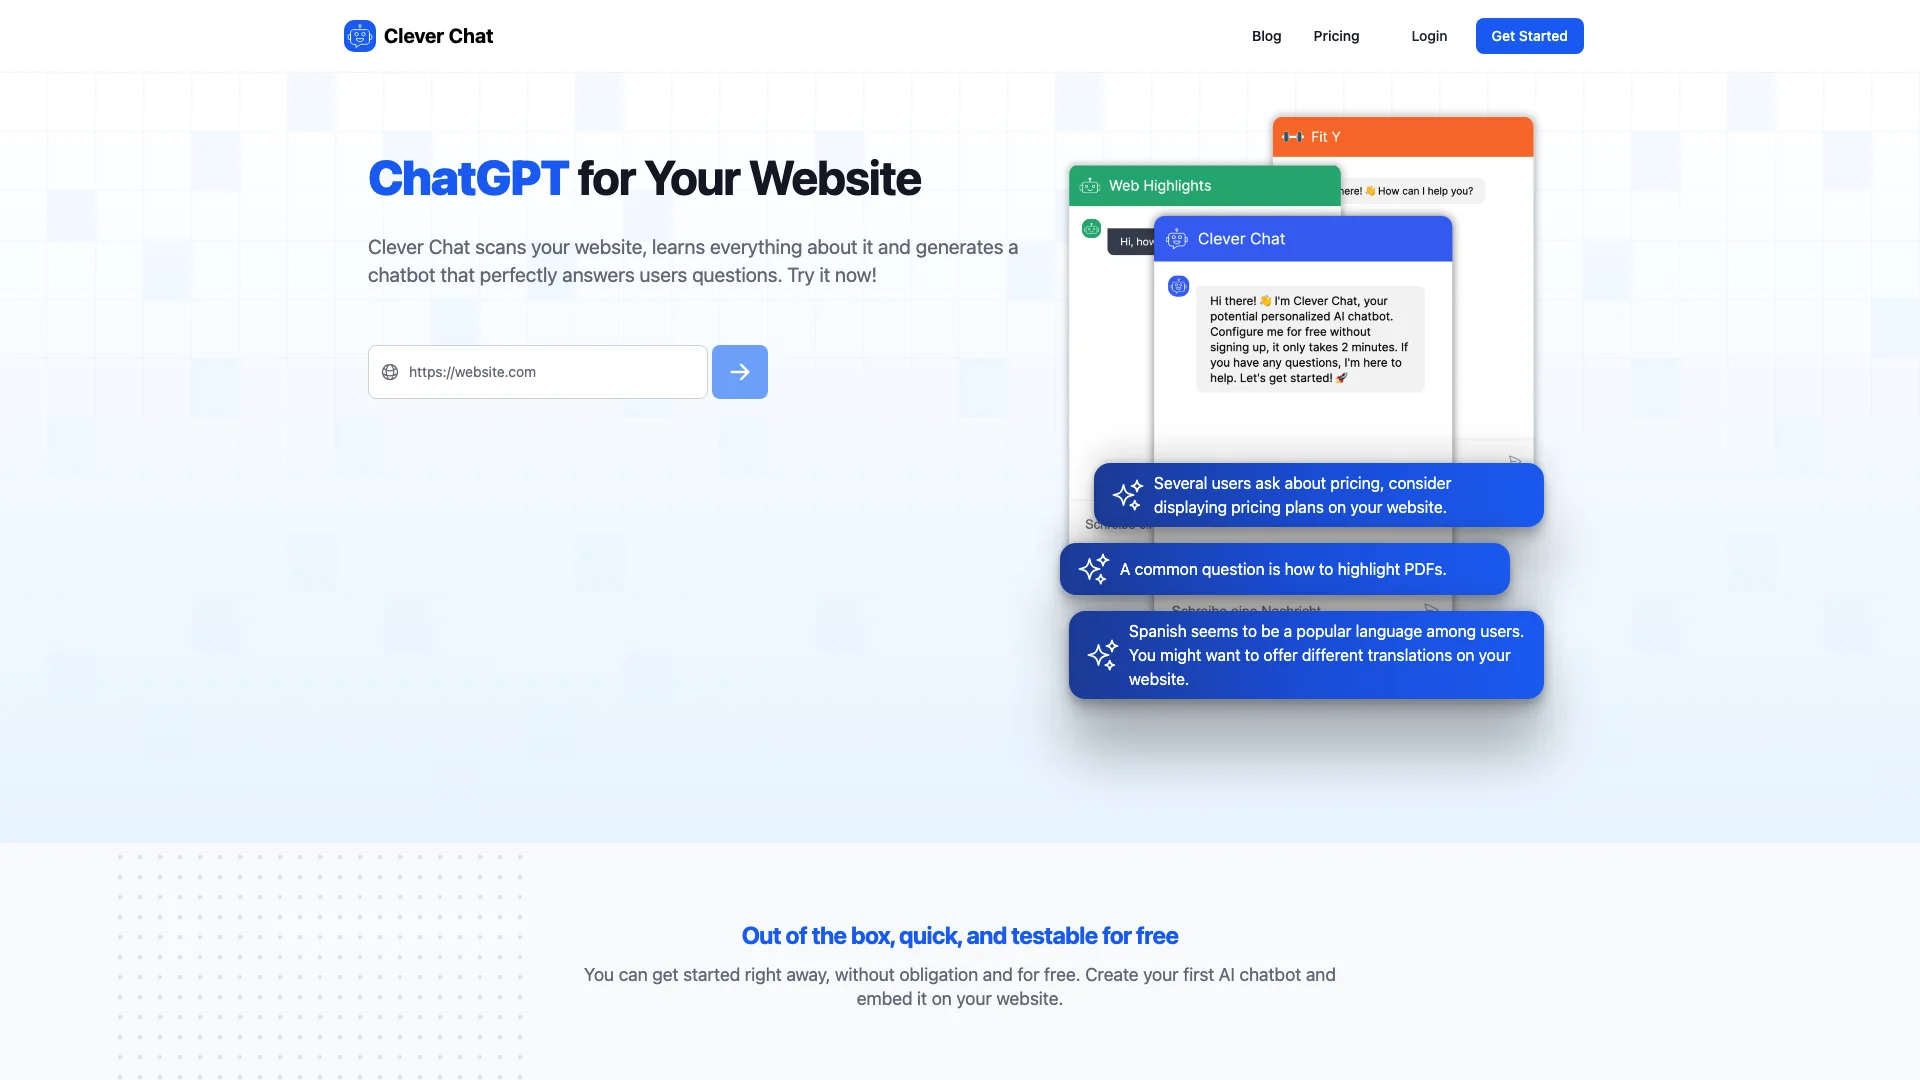Viewport: 1920px width, 1080px height.
Task: Click the sparkle icon on pricing insight card
Action: (1126, 495)
